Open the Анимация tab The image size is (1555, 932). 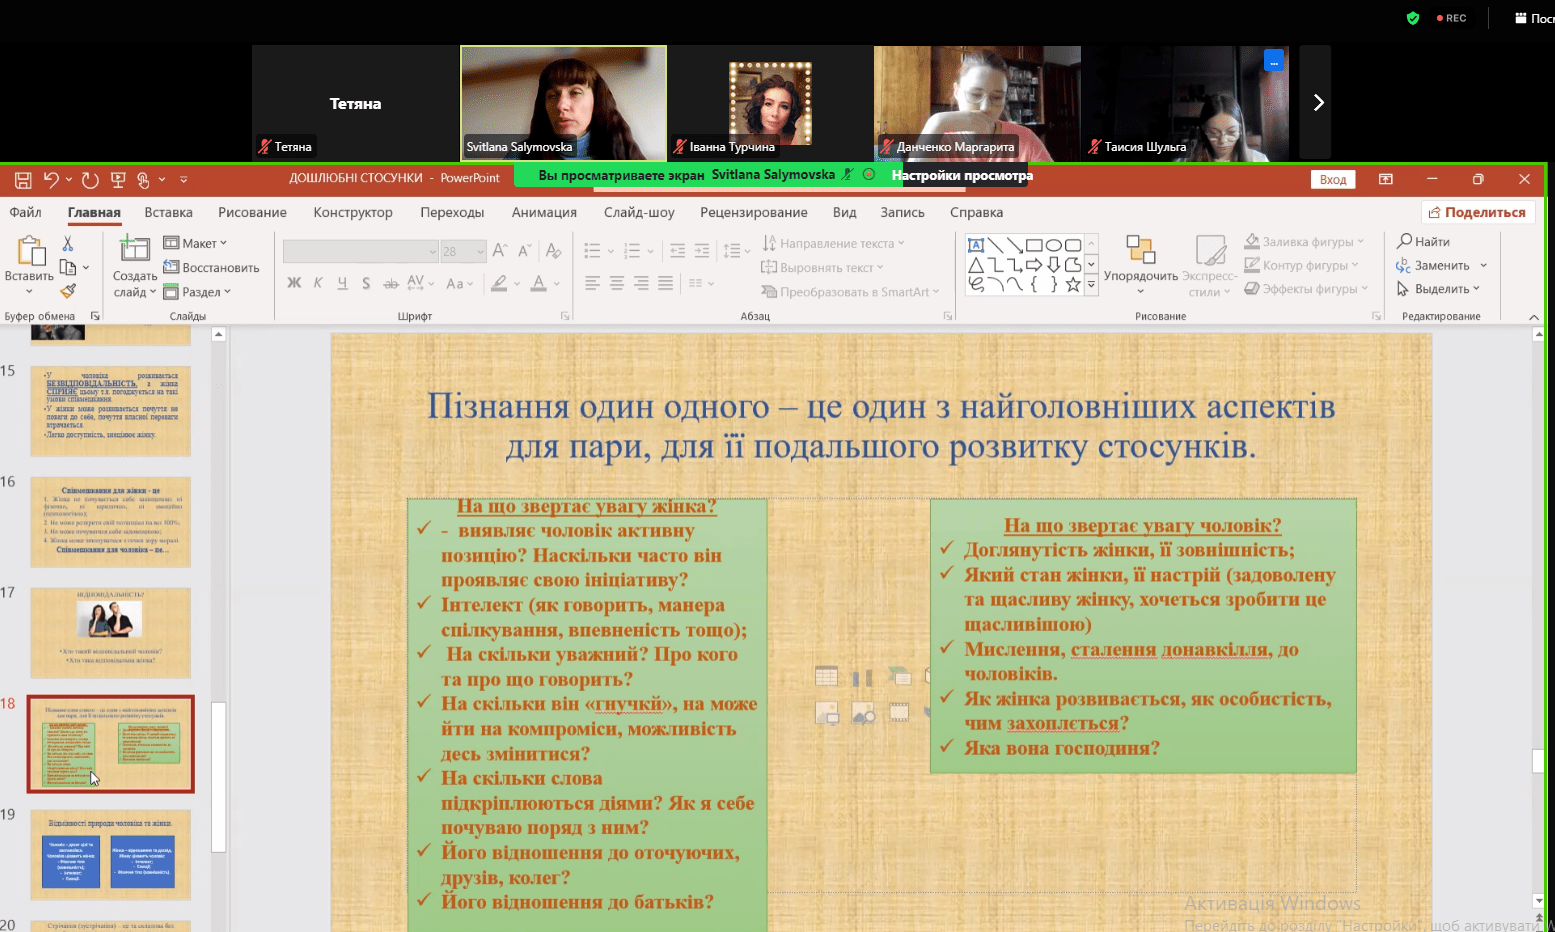(544, 212)
